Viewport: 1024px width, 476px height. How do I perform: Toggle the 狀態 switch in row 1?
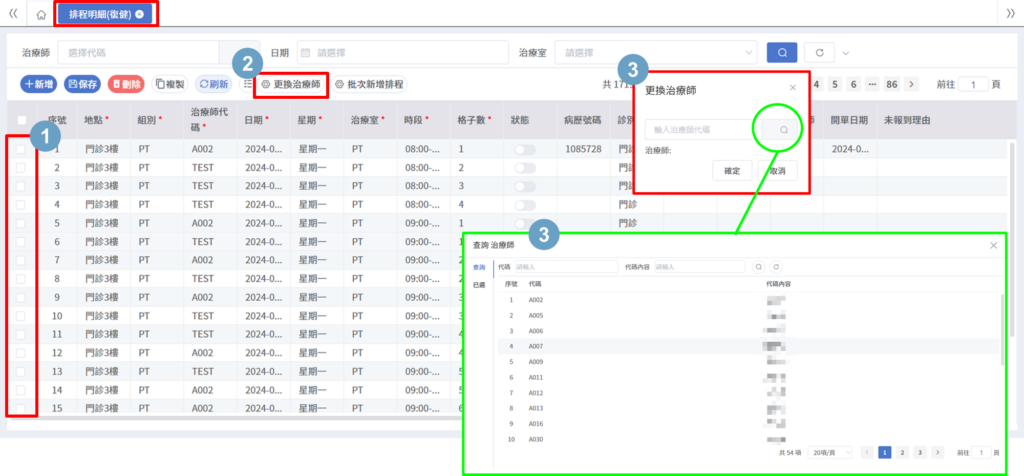[525, 150]
